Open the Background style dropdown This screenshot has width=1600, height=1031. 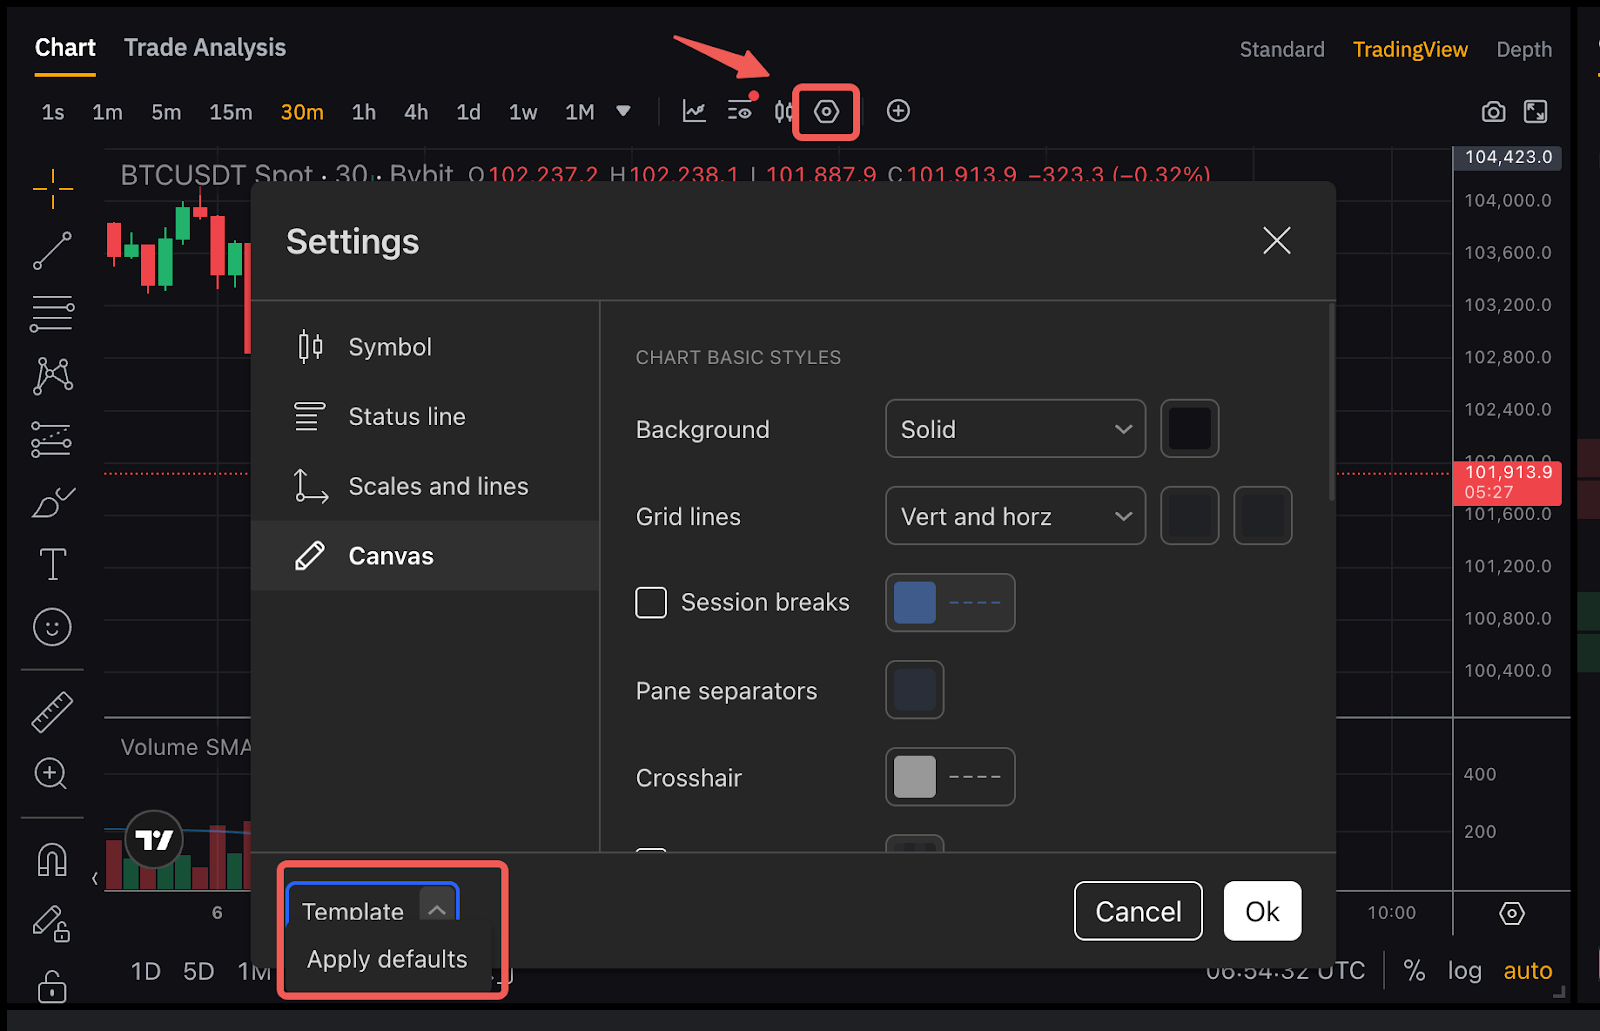coord(1015,429)
